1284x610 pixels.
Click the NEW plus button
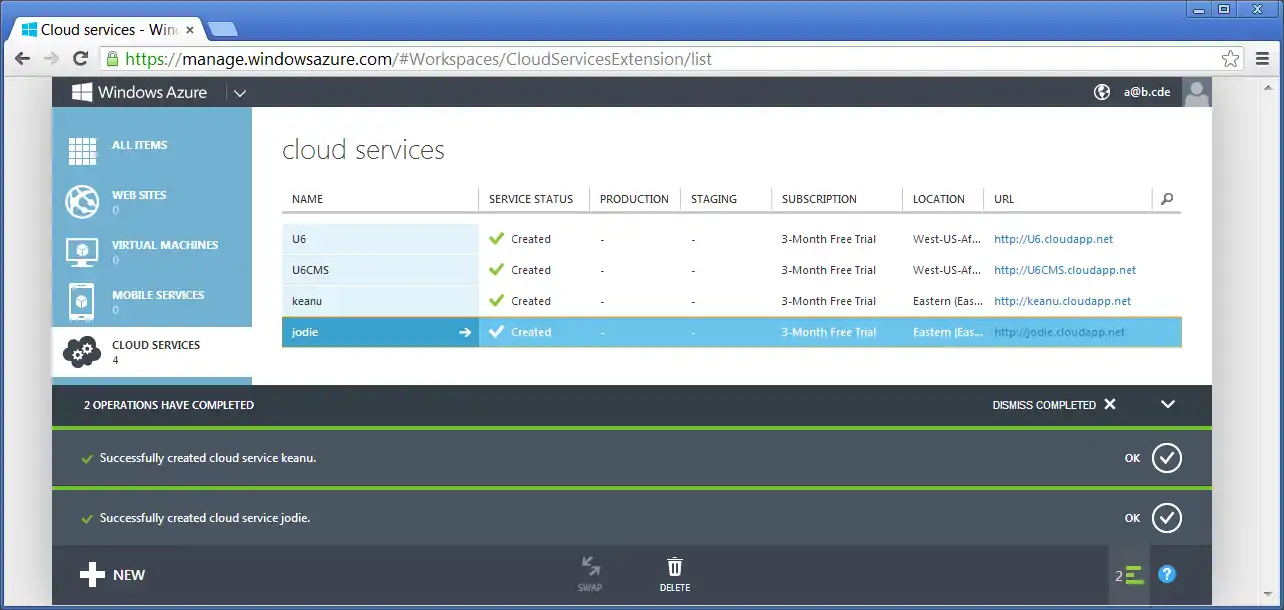(x=112, y=575)
